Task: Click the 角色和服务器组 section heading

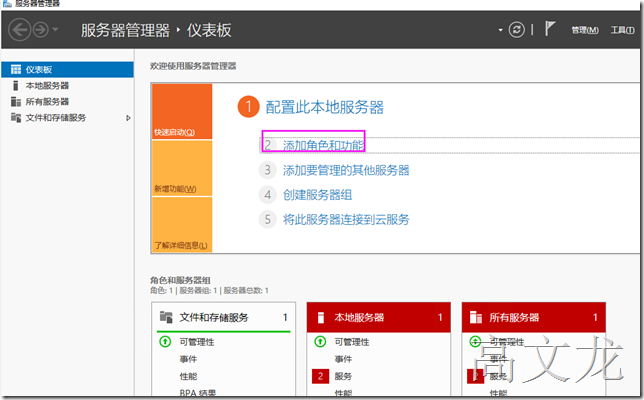Action: (180, 280)
